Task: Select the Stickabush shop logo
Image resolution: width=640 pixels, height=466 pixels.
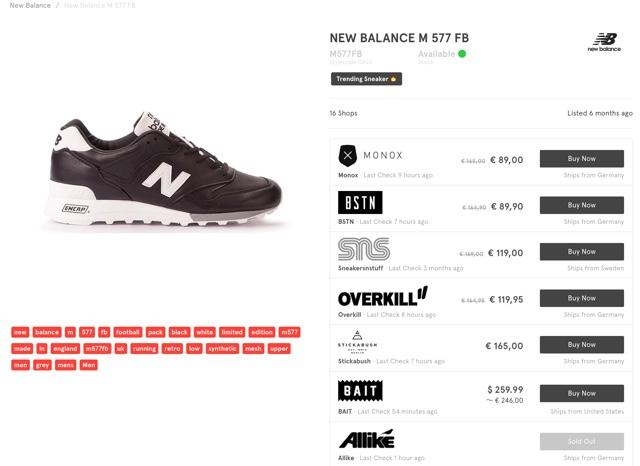Action: tap(357, 342)
